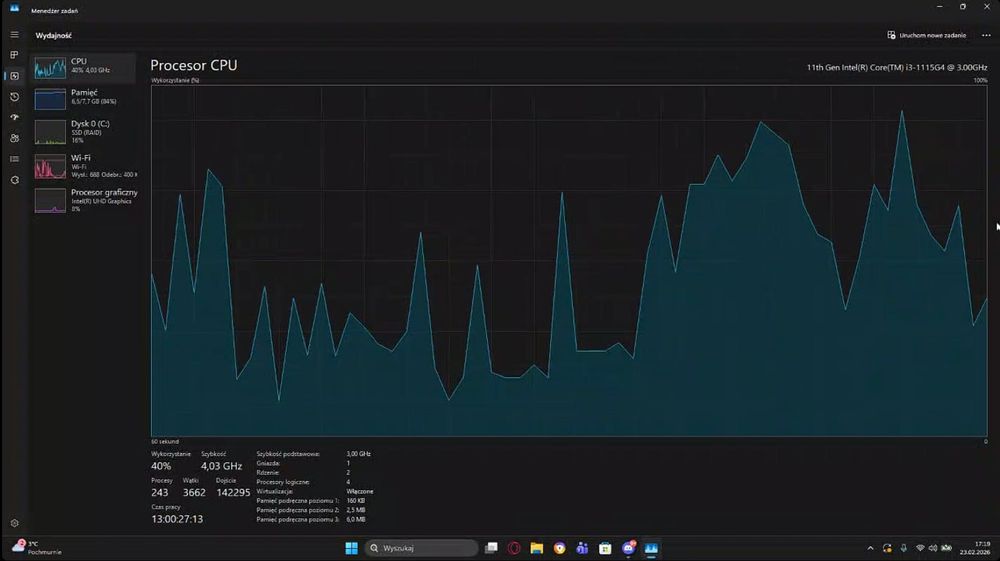1000x561 pixels.
Task: Open the hamburger navigation menu
Action: [14, 34]
